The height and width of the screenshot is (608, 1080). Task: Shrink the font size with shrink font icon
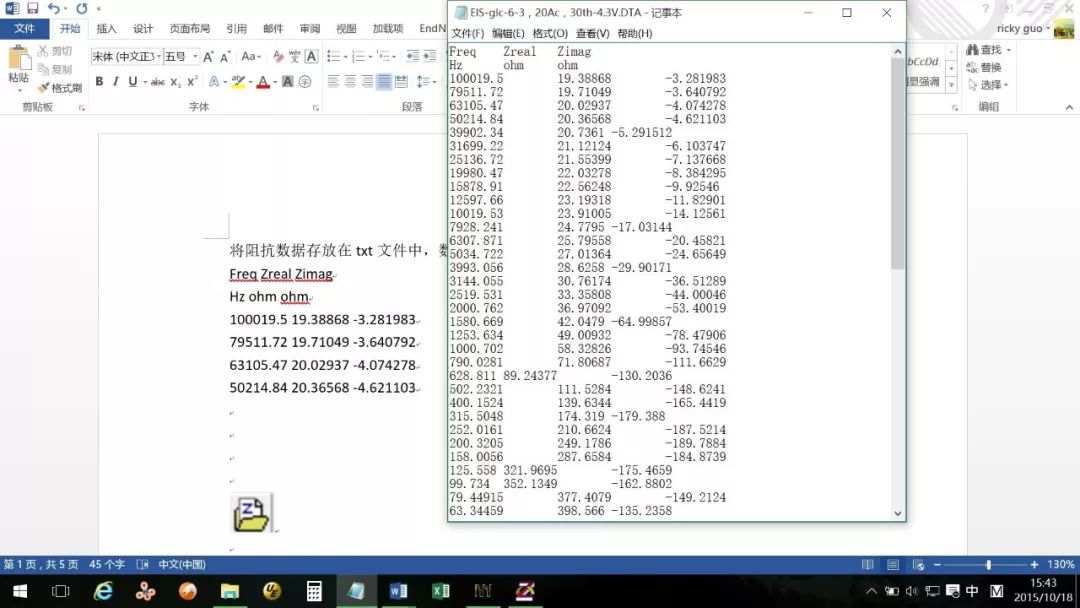click(x=225, y=57)
